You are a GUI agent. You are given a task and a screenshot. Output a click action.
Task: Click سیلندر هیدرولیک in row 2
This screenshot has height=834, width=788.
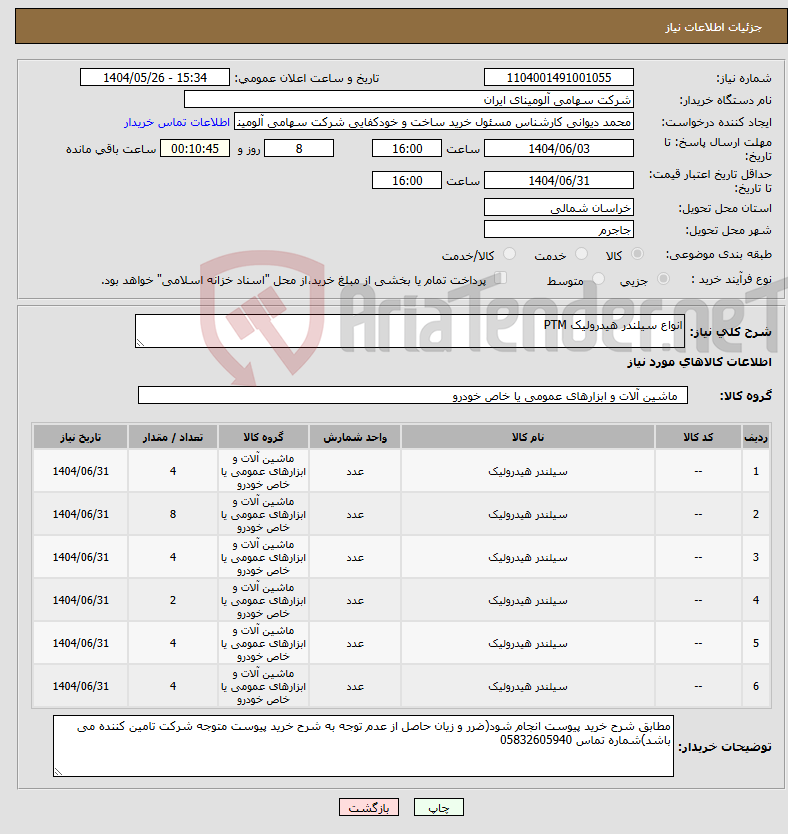(x=527, y=514)
